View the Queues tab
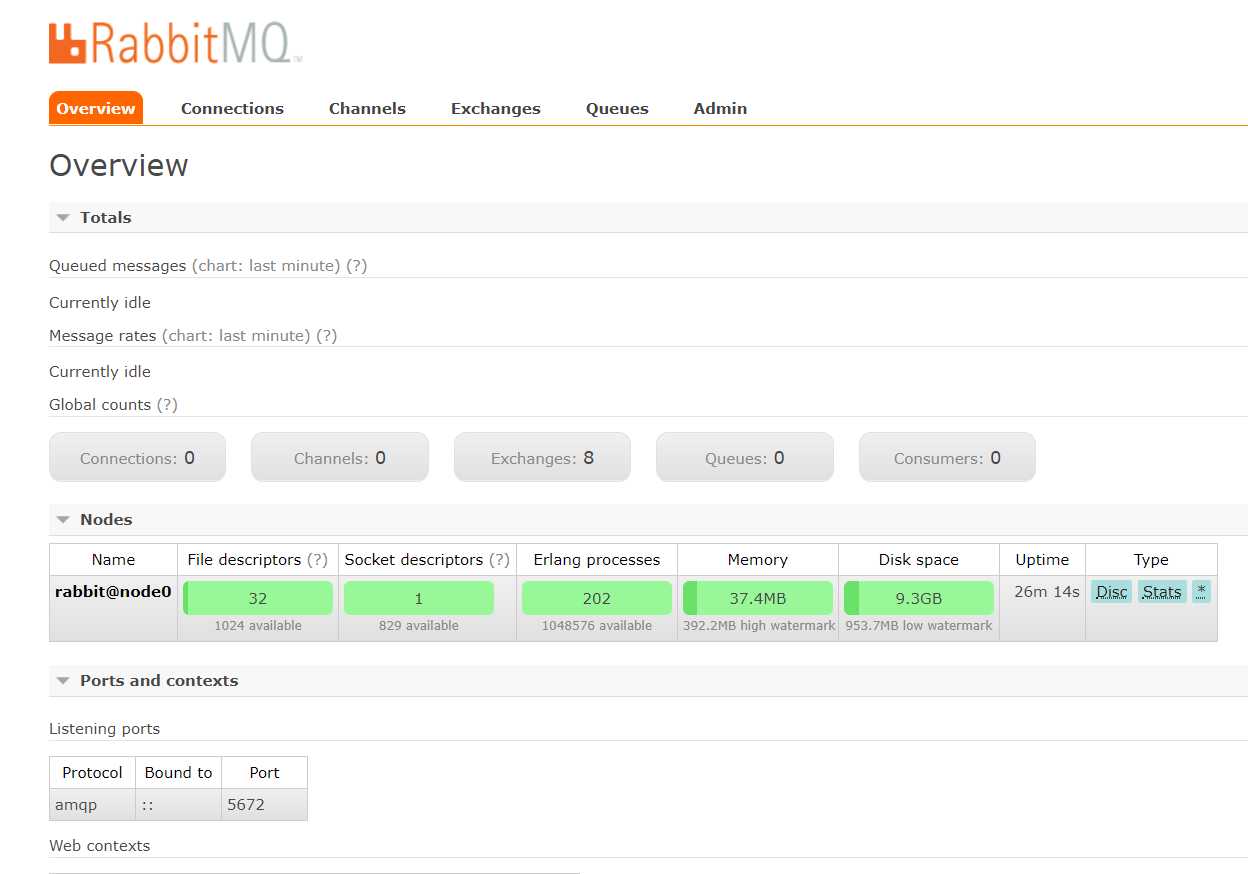 (617, 108)
